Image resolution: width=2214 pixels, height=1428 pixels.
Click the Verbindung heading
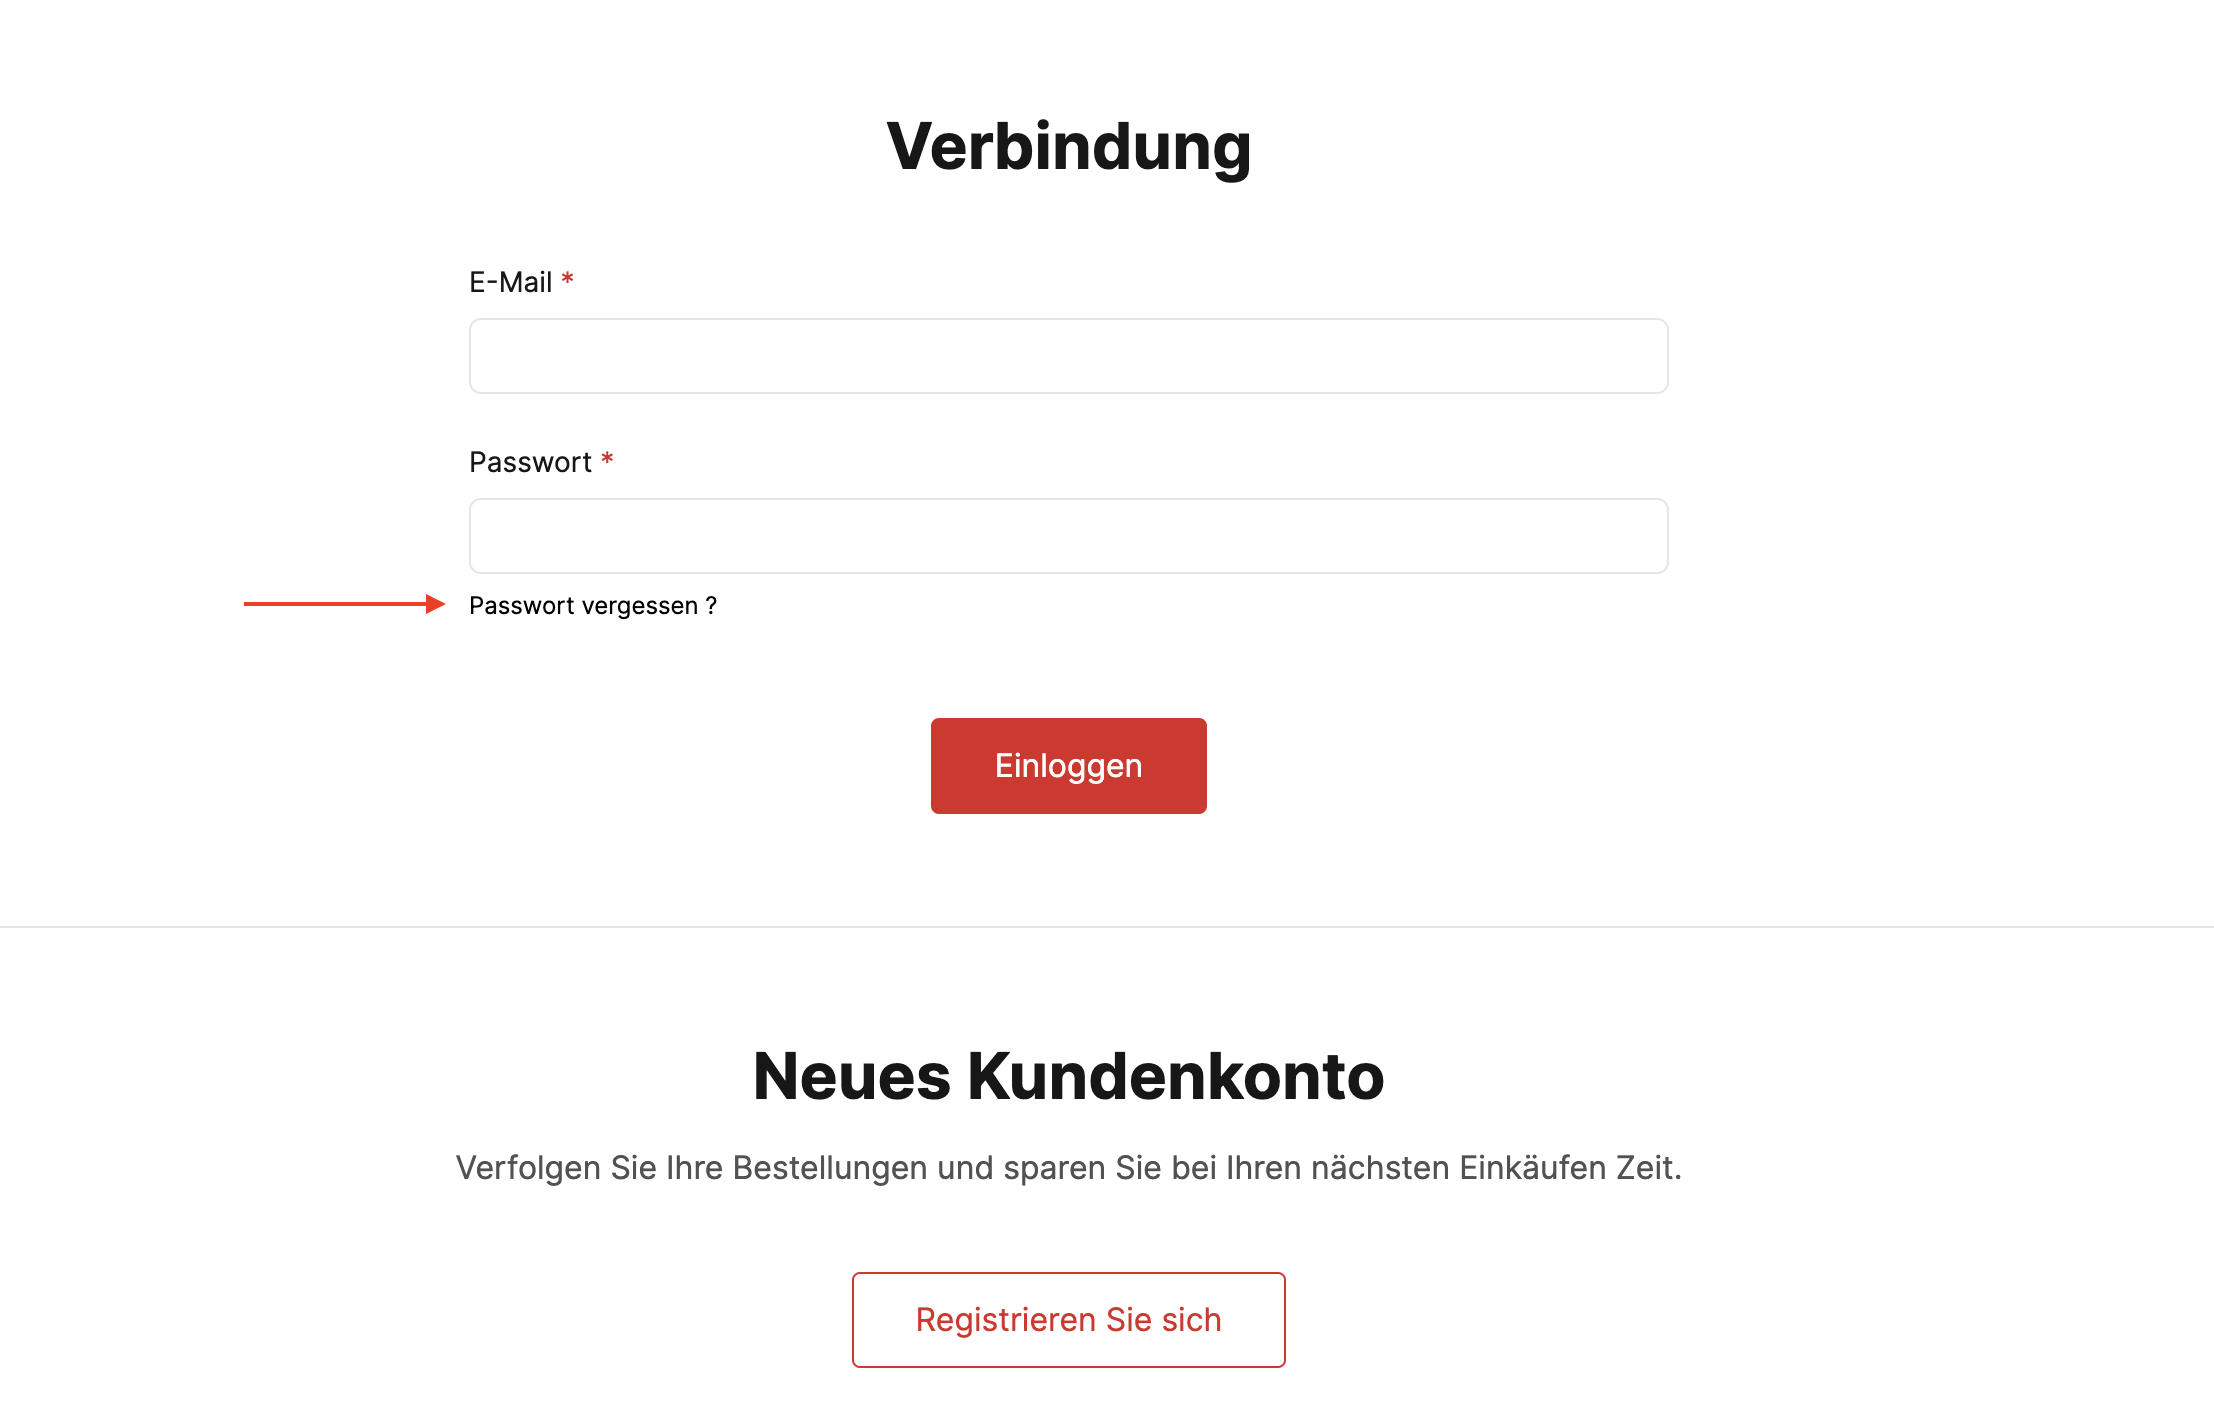[x=1068, y=147]
